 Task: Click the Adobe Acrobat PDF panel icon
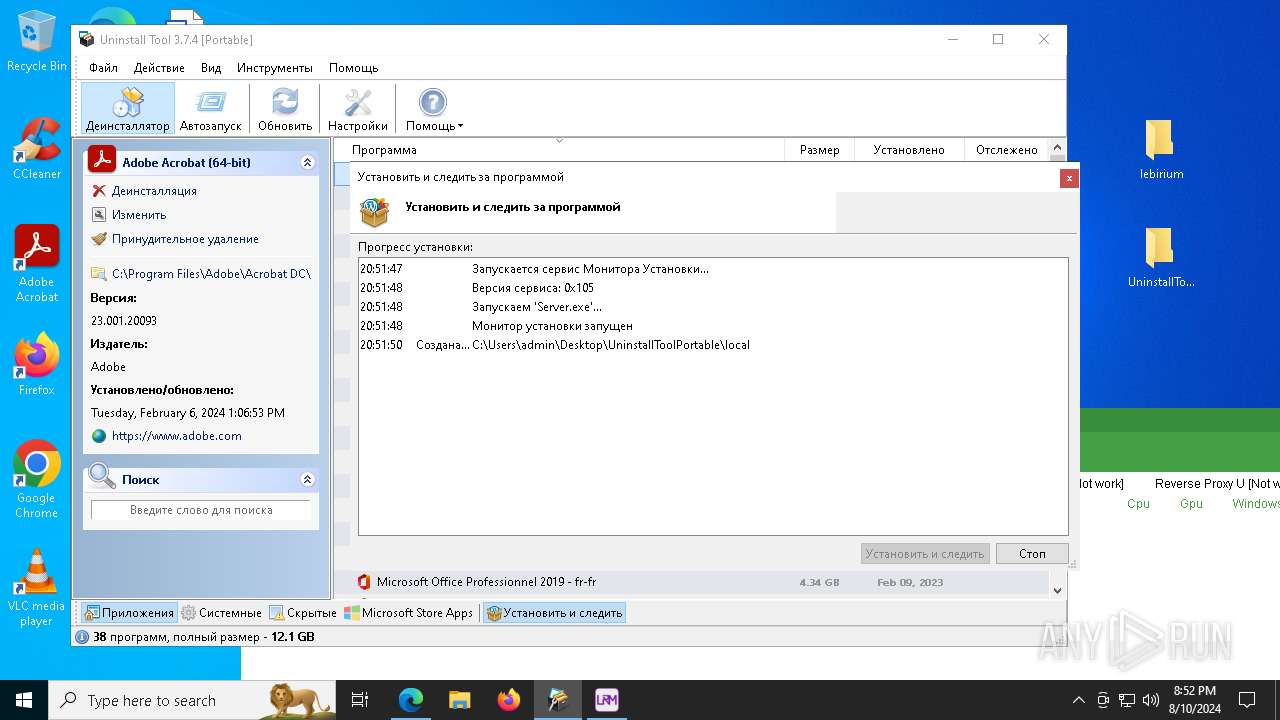102,160
